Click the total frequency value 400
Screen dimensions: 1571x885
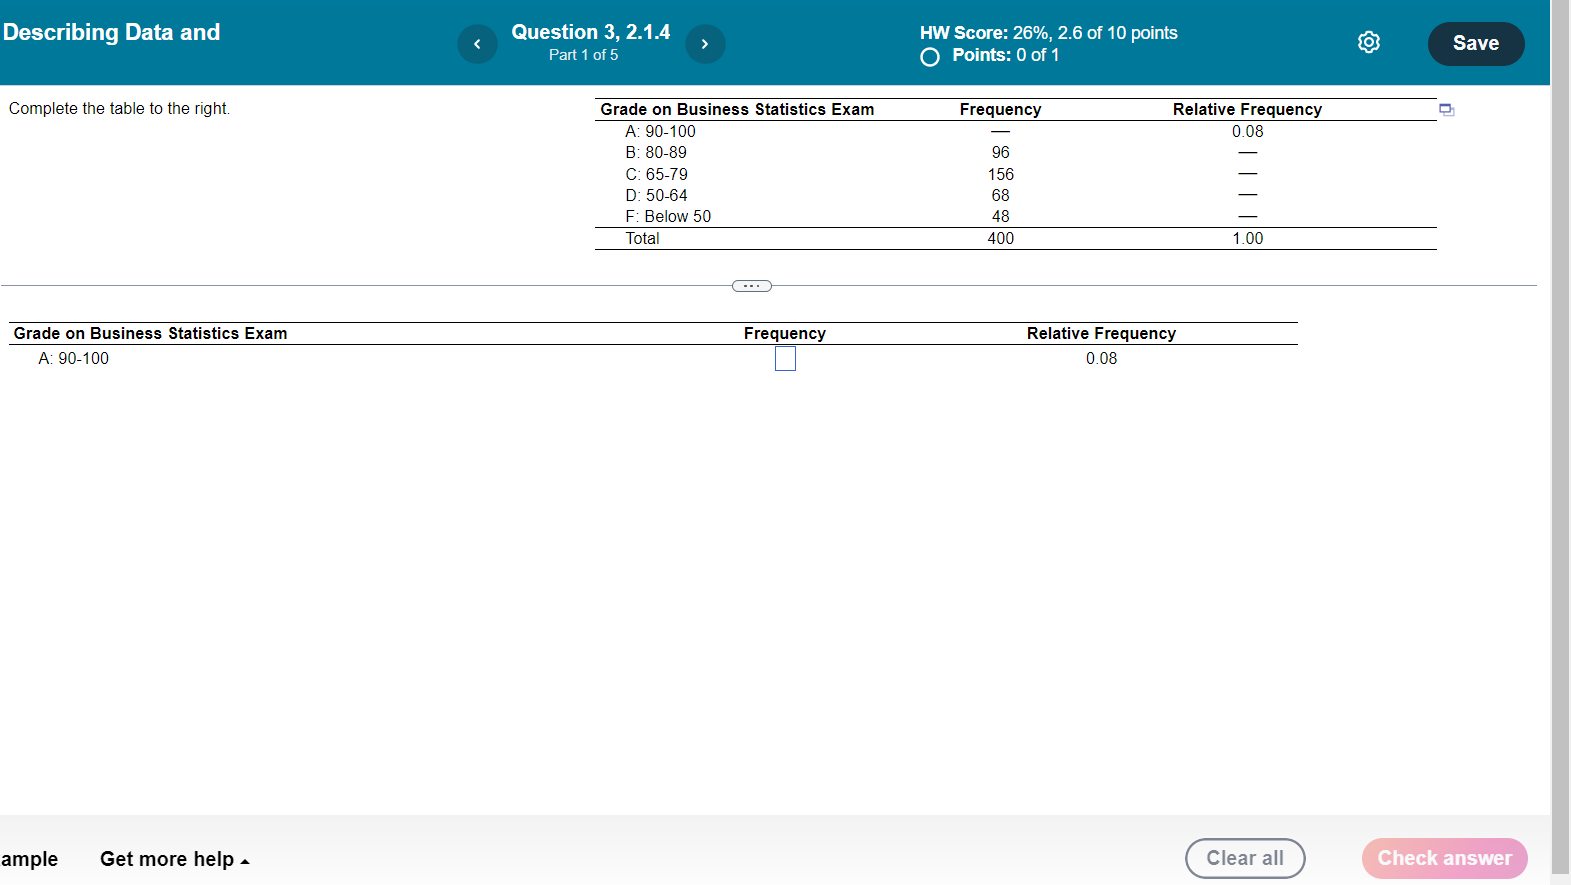click(1001, 238)
